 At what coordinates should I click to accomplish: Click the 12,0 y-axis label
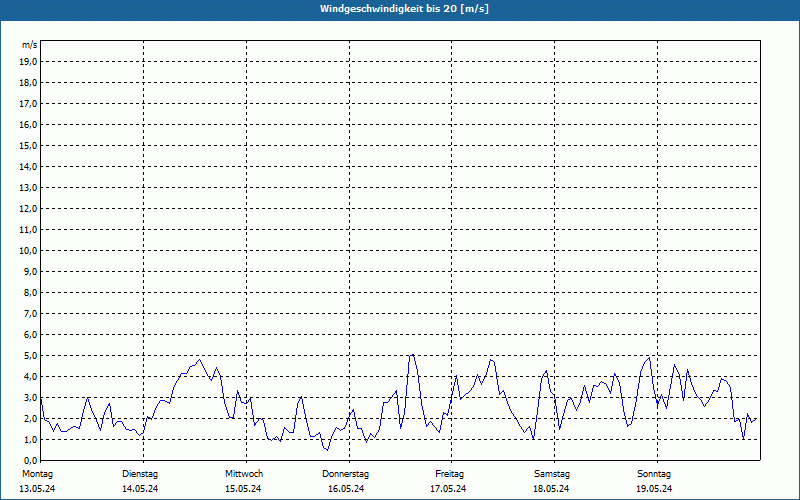(29, 209)
